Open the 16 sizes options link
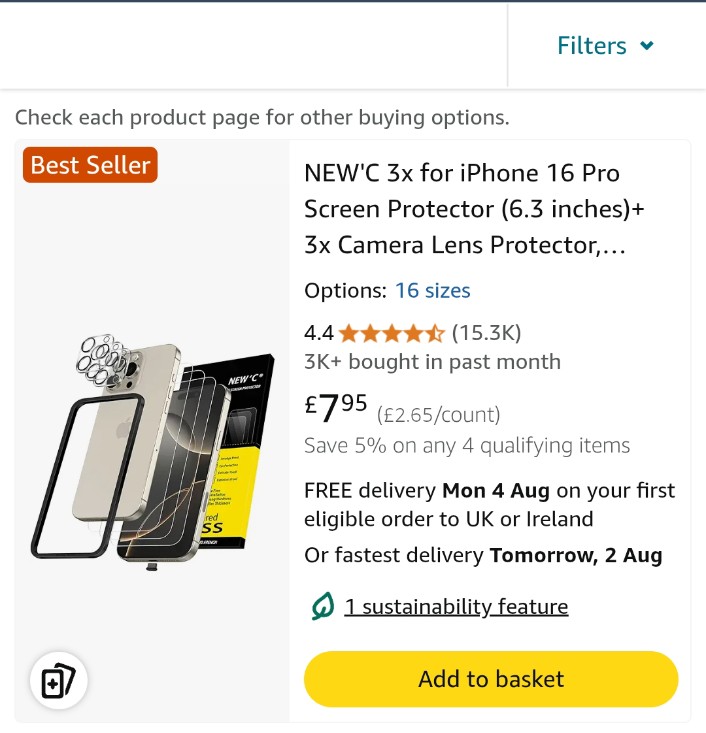Screen dimensions: 706x733 click(432, 290)
